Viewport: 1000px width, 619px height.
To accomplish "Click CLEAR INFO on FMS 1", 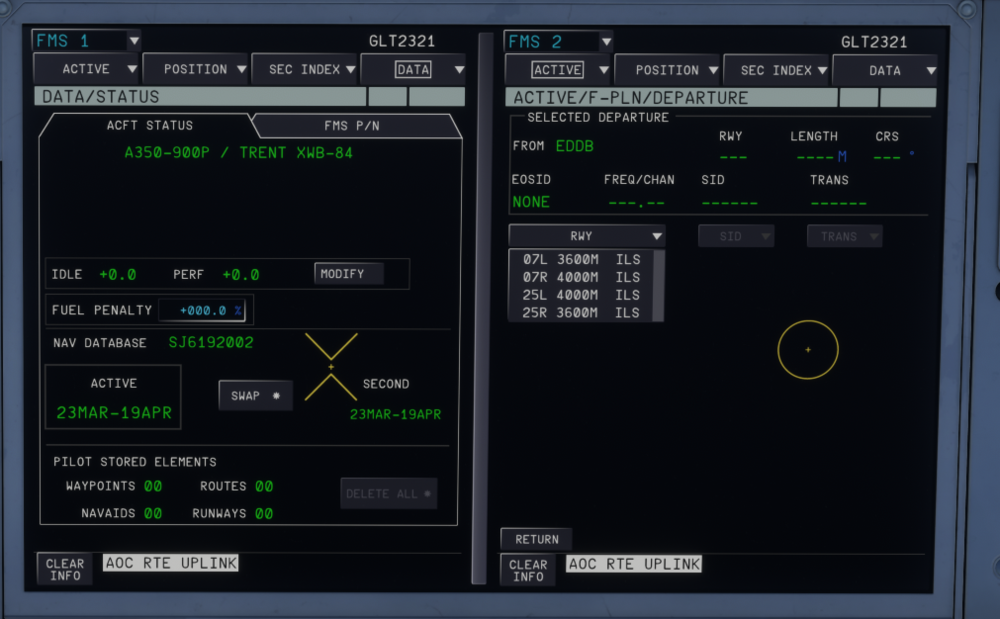I will pos(65,569).
